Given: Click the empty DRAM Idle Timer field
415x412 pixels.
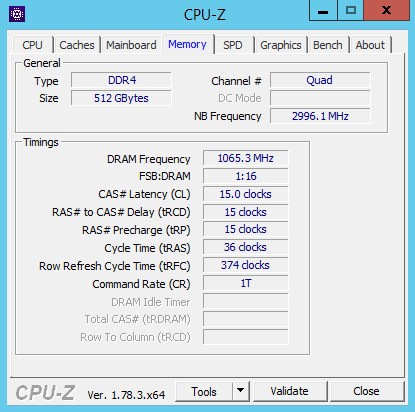Looking at the screenshot, I should 246,301.
